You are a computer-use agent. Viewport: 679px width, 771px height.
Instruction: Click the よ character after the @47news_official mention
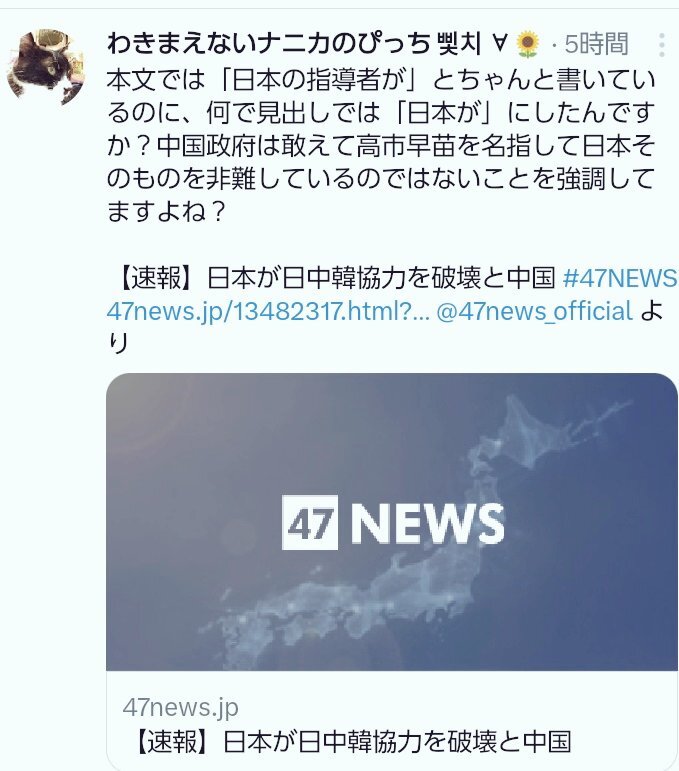651,311
